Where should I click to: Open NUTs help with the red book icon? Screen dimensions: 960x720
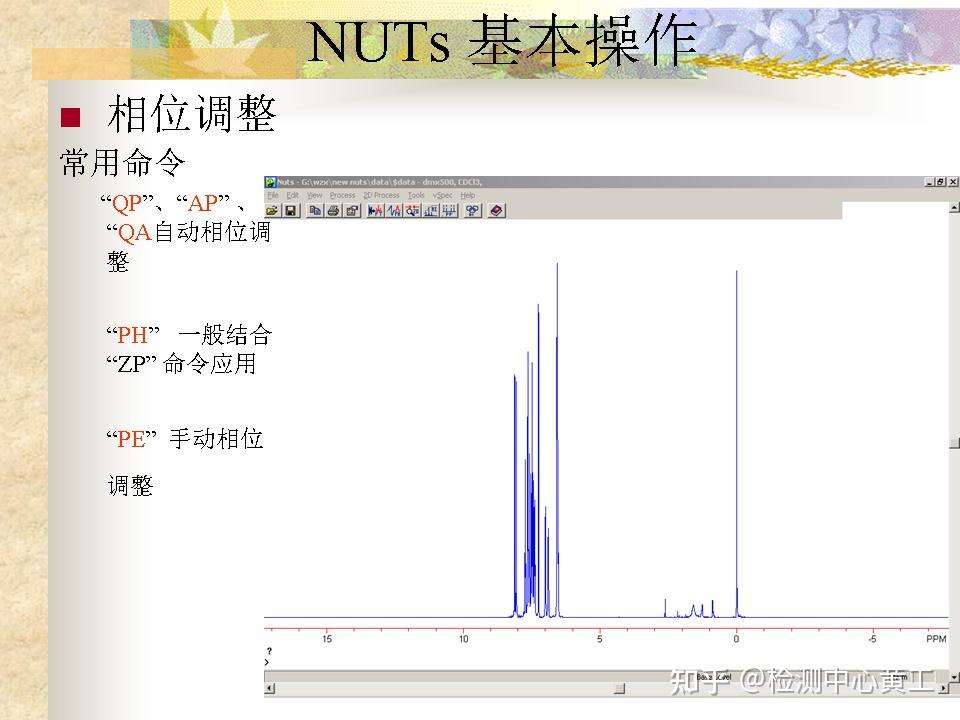(497, 210)
